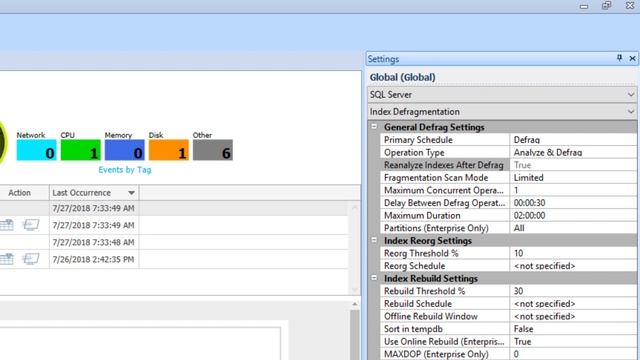The width and height of the screenshot is (640, 360).
Task: Sort by Last Occurrence dropdown arrow
Action: click(x=131, y=193)
